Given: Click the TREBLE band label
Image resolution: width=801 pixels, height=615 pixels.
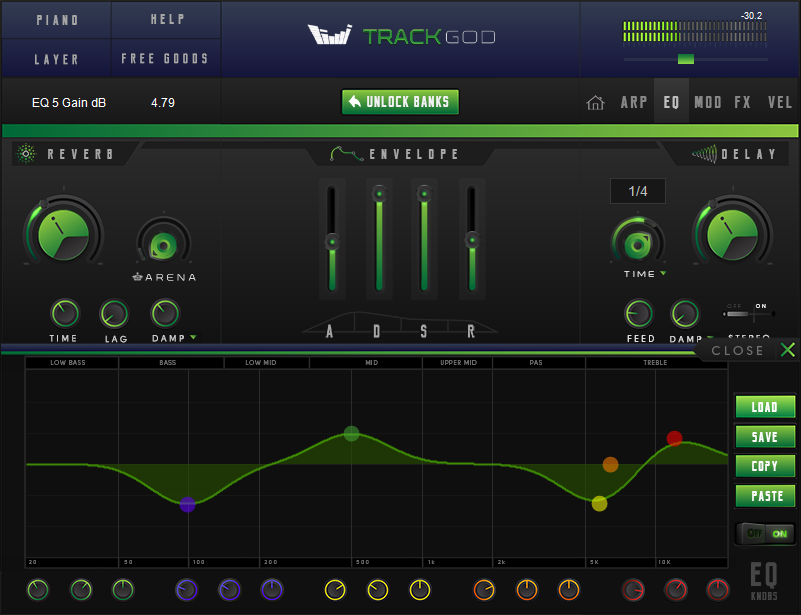Looking at the screenshot, I should pyautogui.click(x=655, y=363).
